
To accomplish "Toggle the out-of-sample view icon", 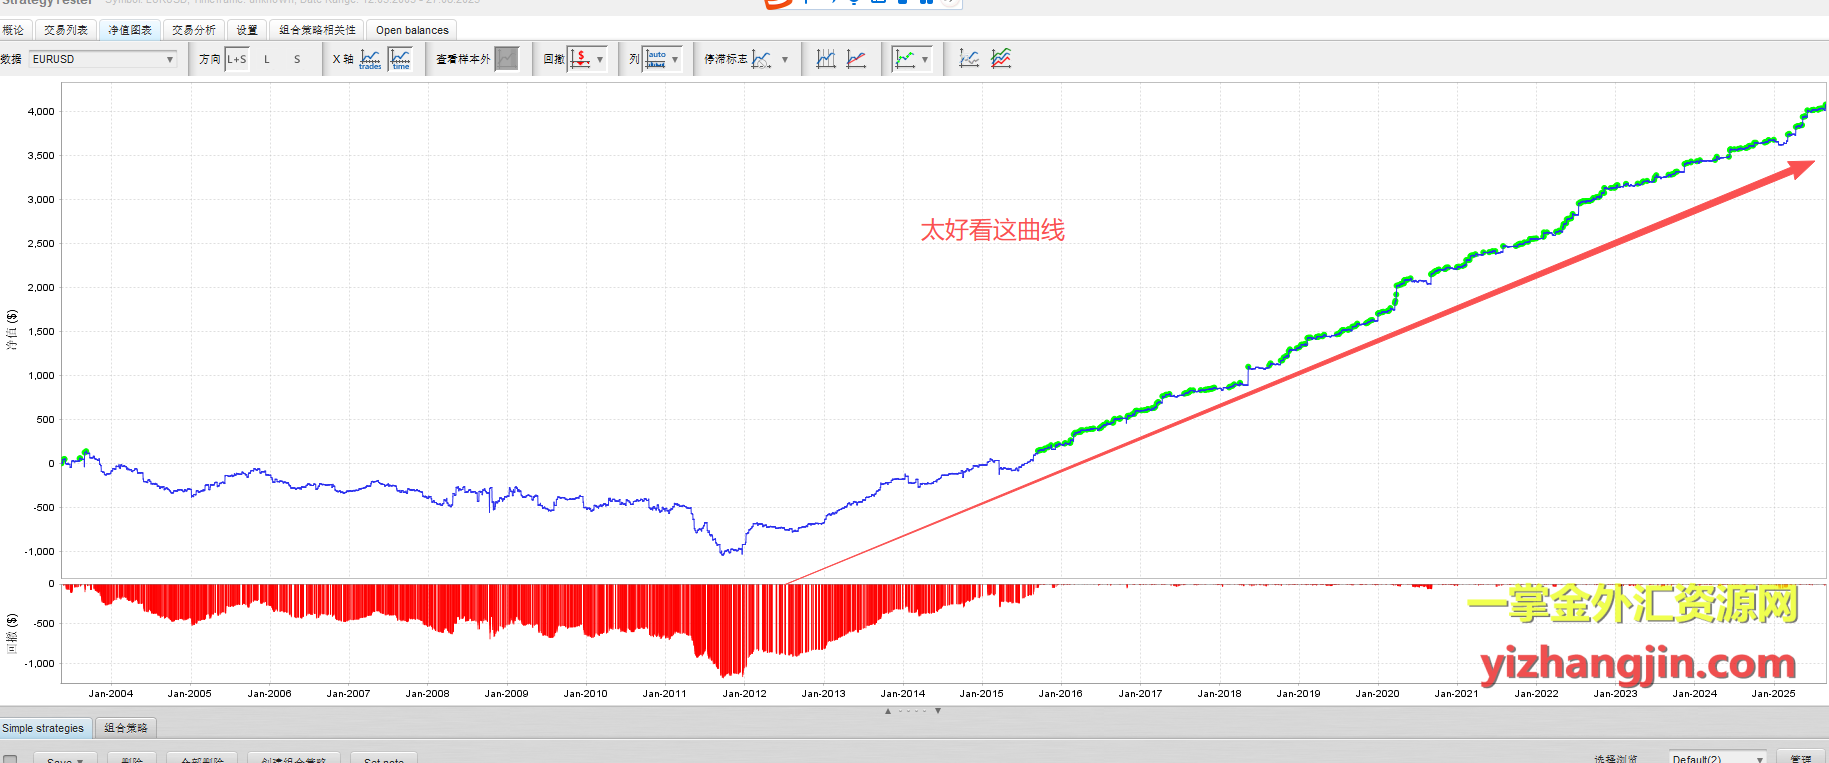I will [507, 59].
